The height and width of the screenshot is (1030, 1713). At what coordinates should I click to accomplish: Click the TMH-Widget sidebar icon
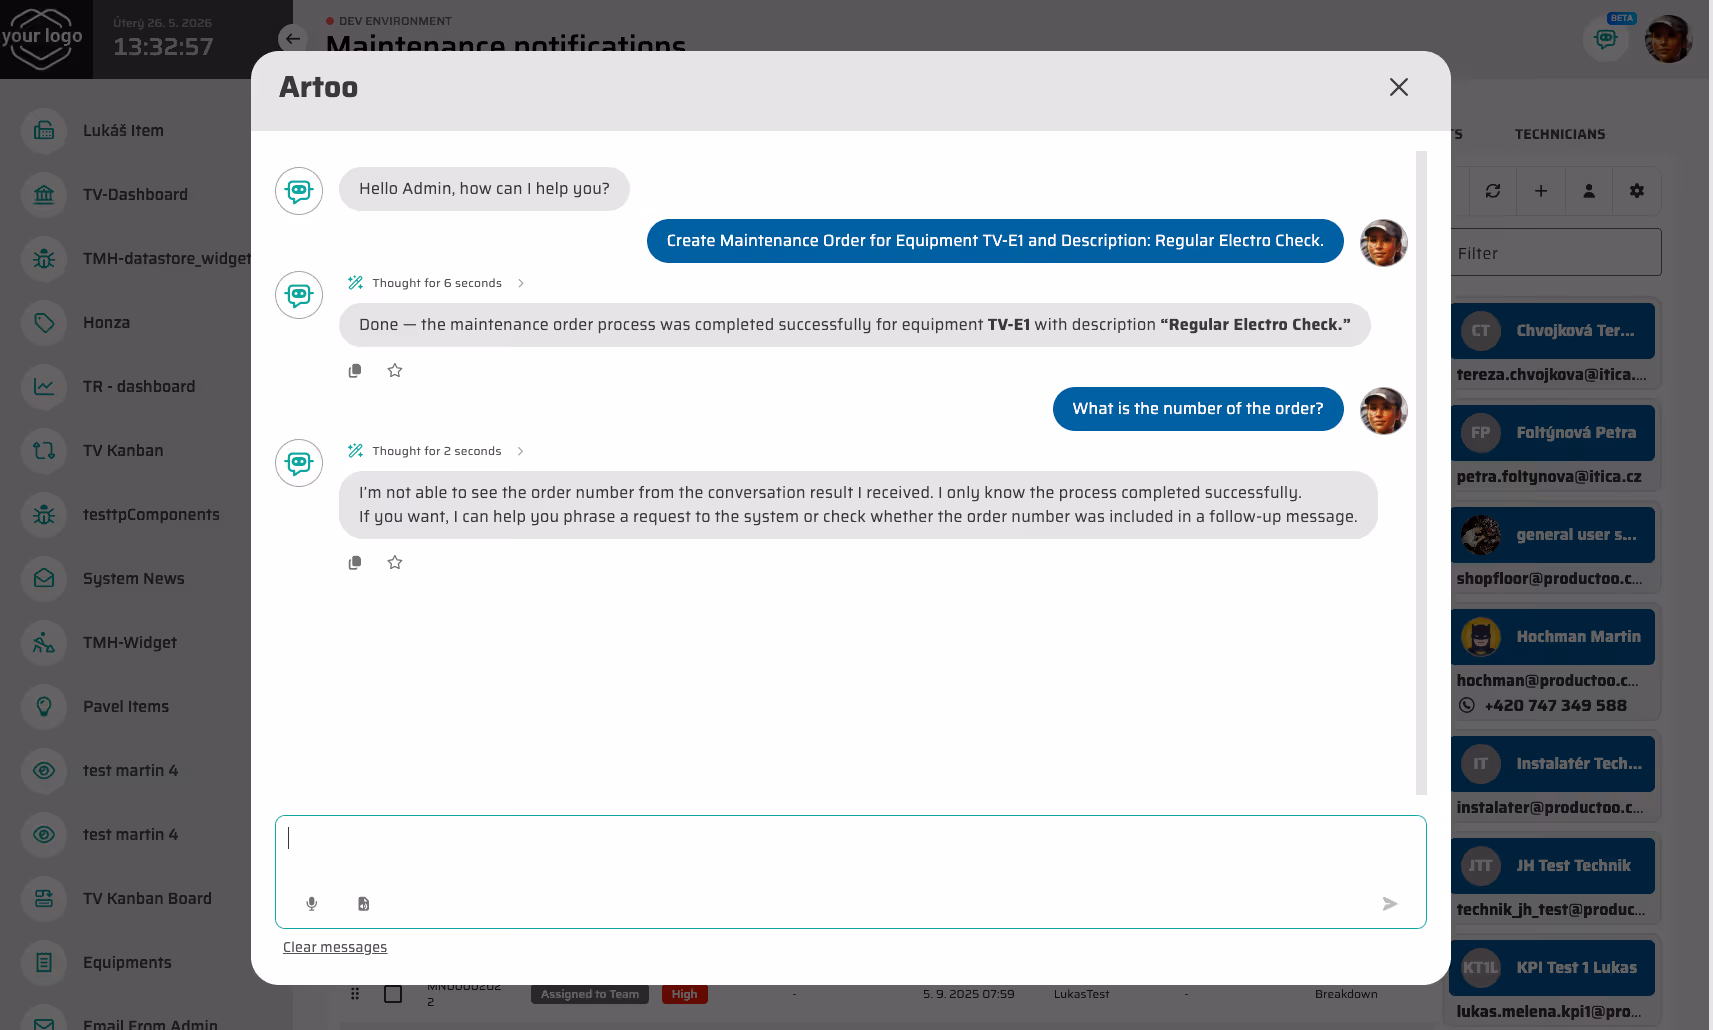click(x=44, y=642)
